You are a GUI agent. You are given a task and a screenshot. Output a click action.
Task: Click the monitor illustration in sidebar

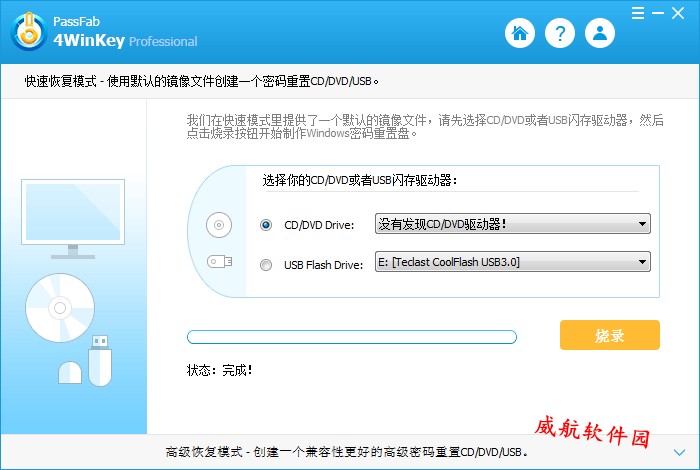point(73,219)
